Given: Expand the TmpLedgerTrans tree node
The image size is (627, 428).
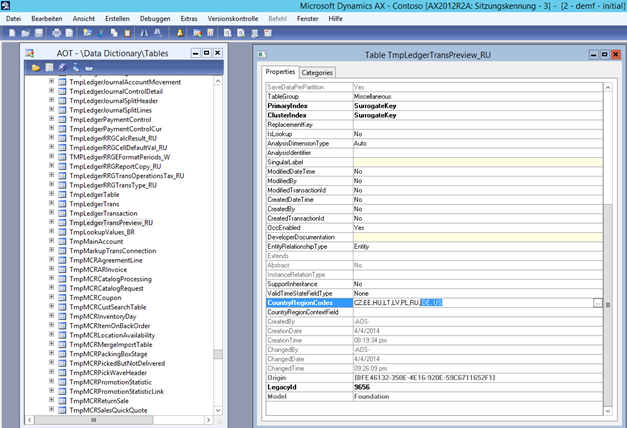Looking at the screenshot, I should click(x=51, y=203).
